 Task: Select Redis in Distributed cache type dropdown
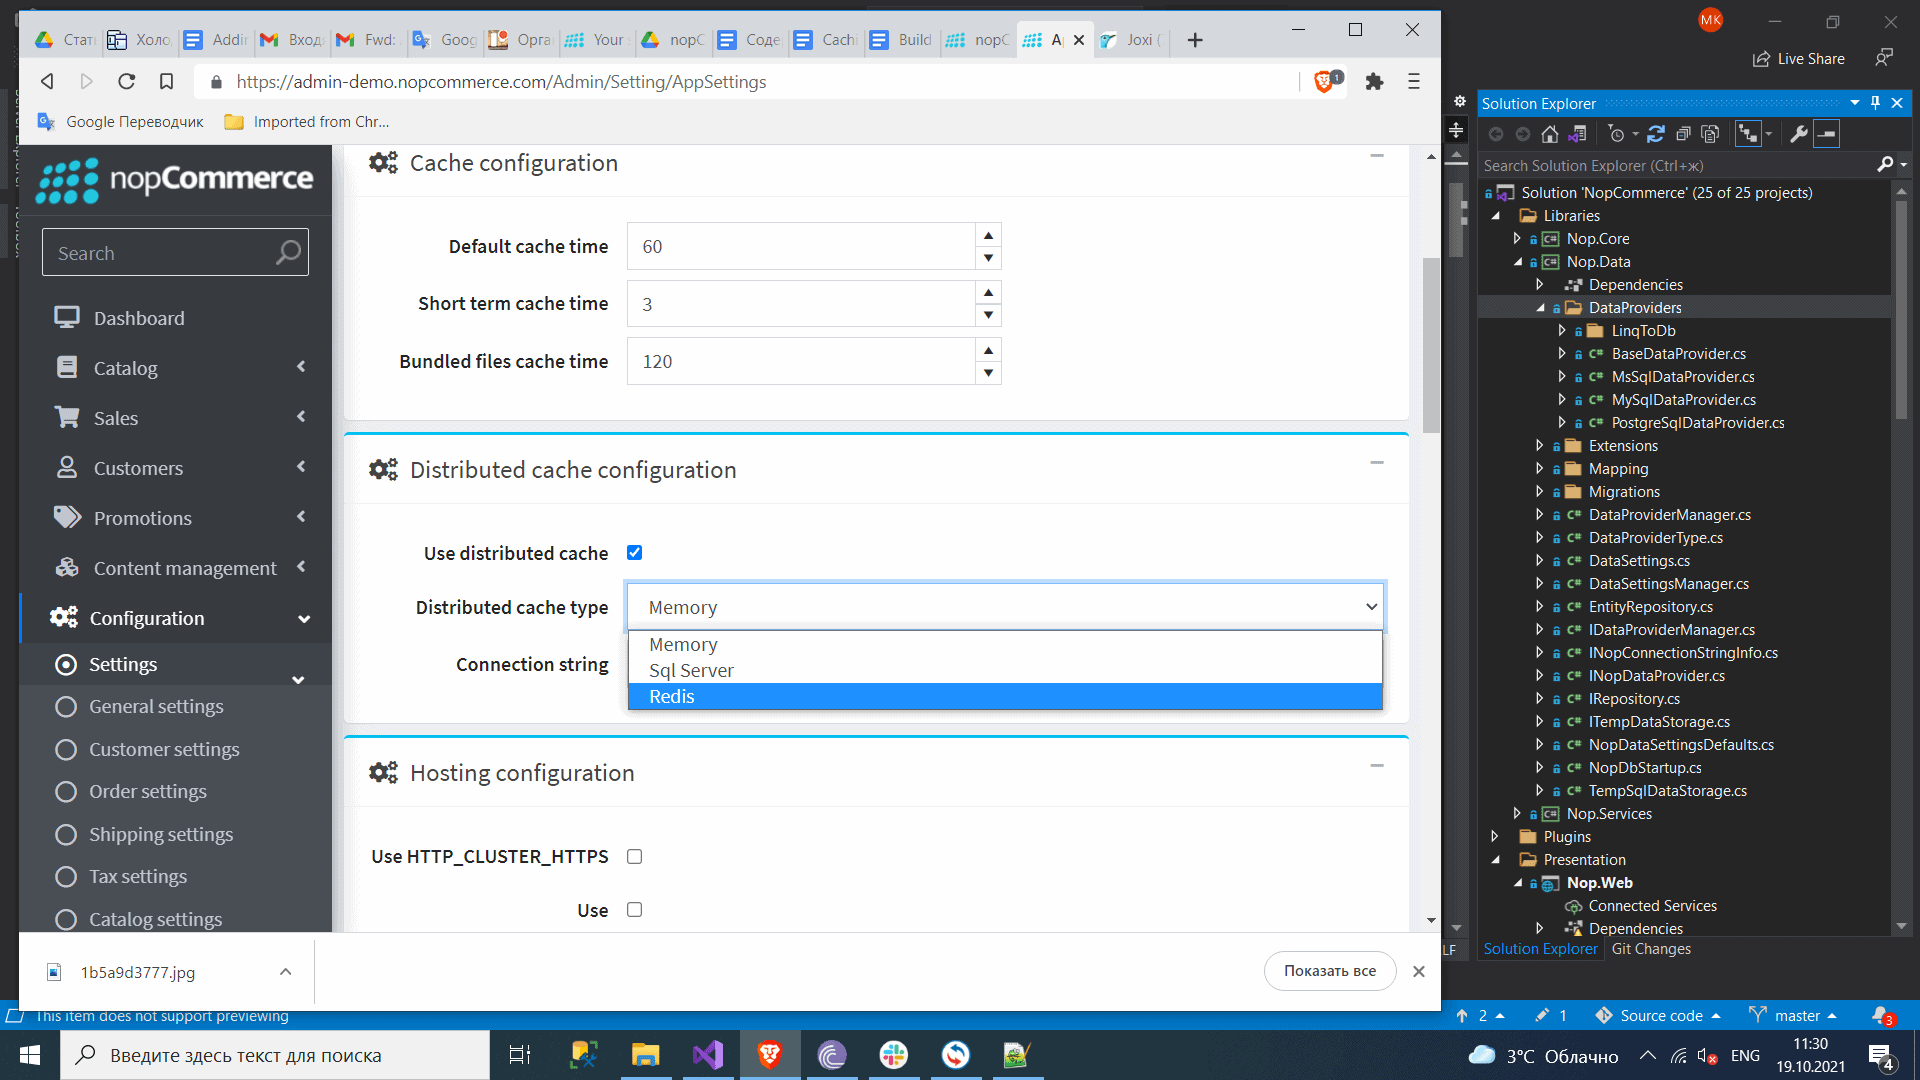(671, 696)
